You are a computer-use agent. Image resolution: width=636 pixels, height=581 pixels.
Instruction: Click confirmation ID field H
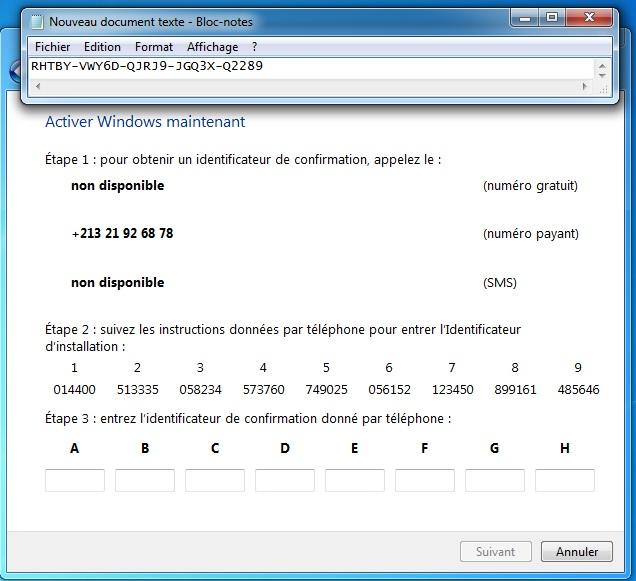tap(565, 480)
